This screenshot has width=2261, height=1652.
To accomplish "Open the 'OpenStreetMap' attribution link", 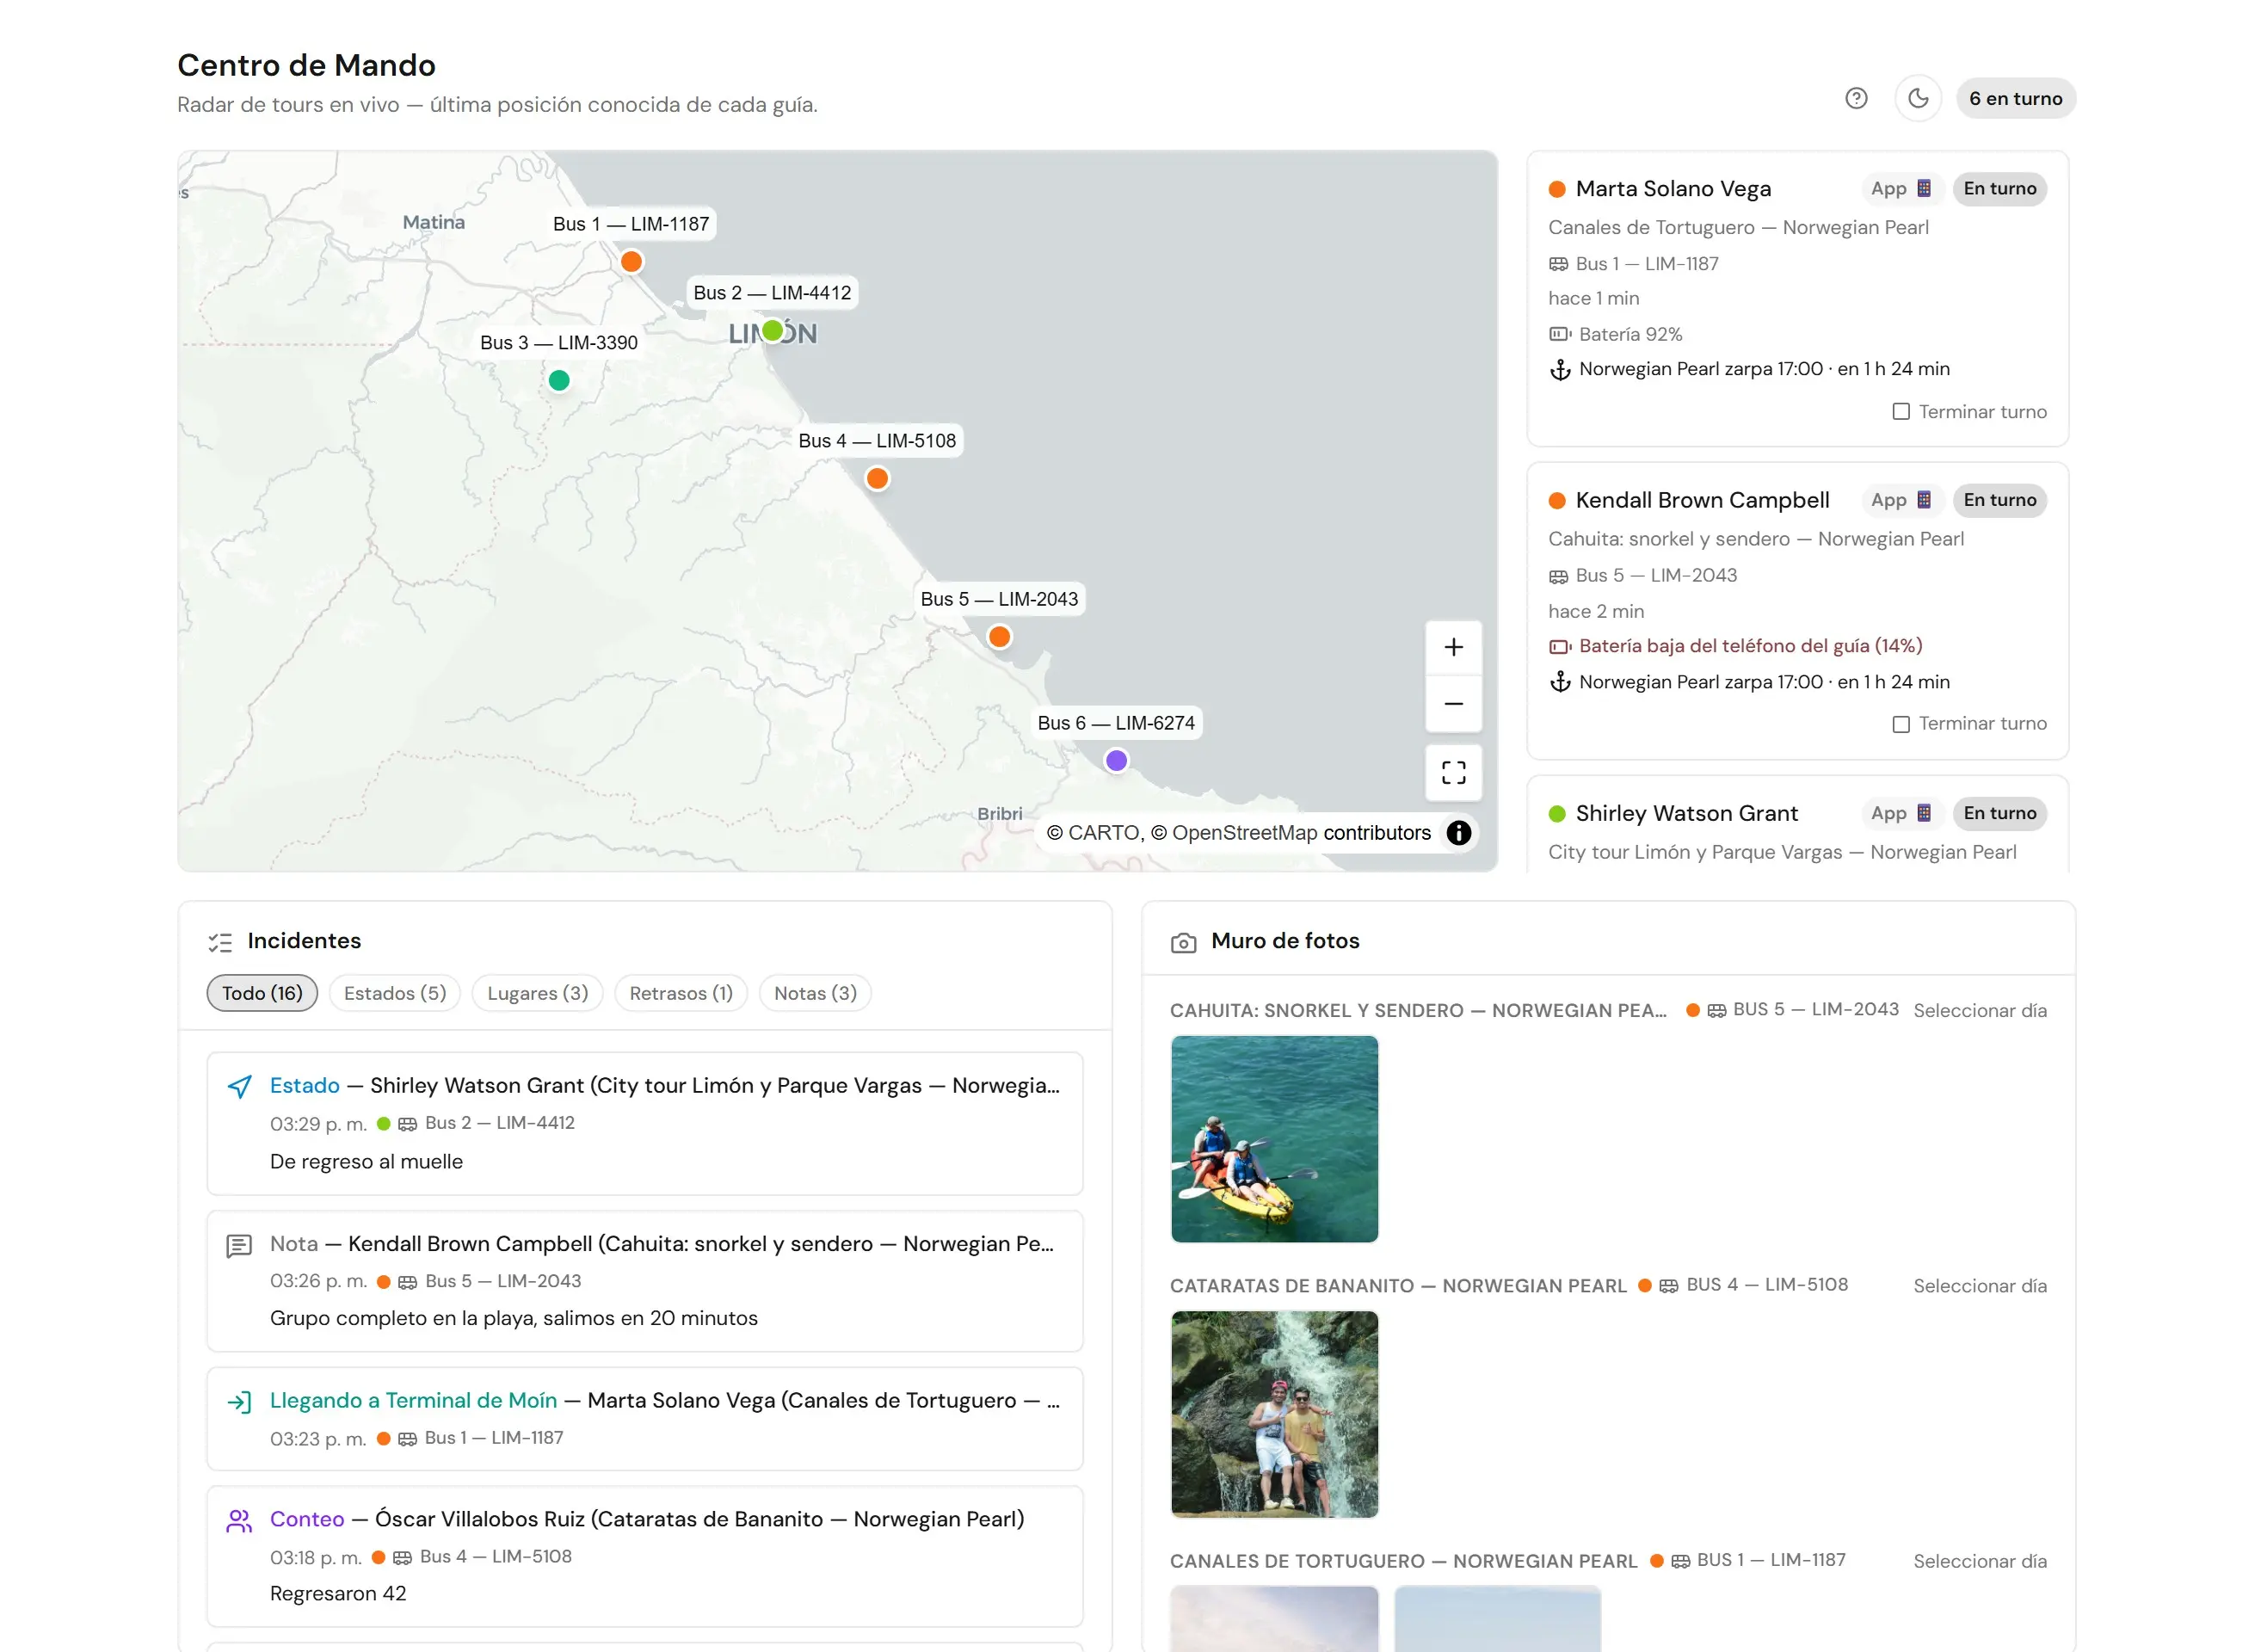I will (1244, 832).
